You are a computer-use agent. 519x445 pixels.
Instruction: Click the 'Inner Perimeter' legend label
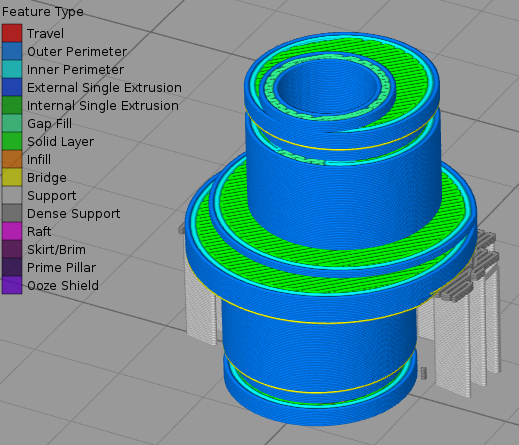coord(75,70)
